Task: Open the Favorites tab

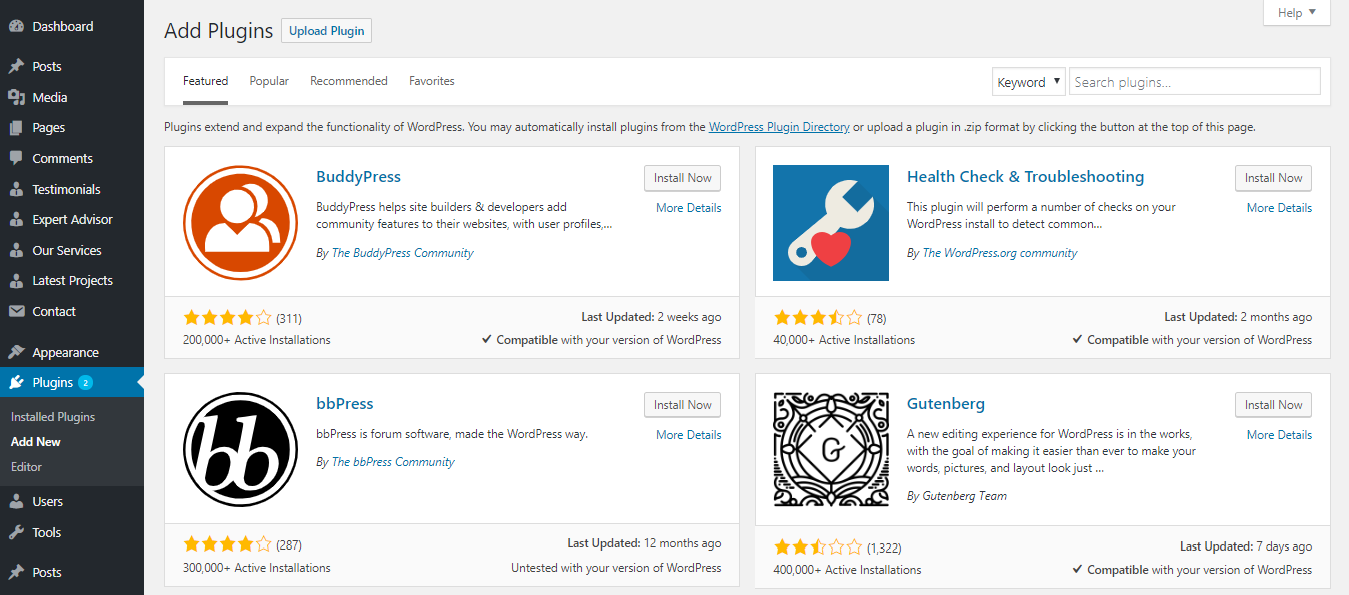Action: pos(431,81)
